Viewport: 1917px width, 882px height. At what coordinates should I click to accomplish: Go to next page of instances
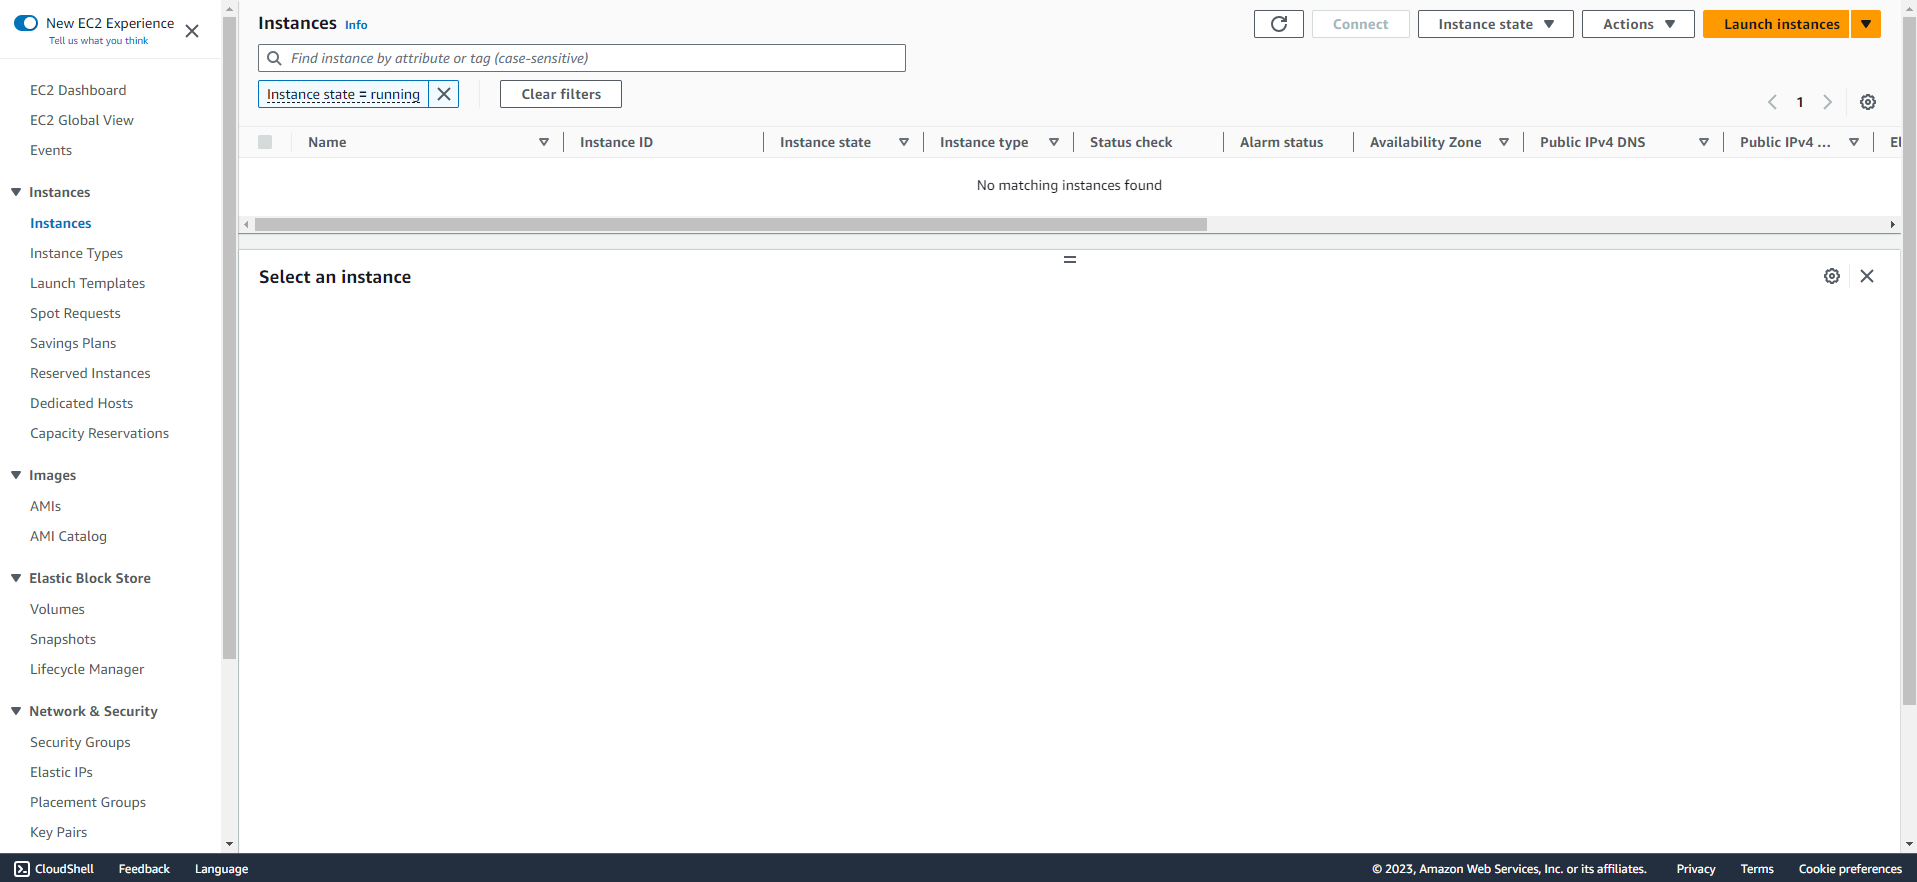[1827, 102]
